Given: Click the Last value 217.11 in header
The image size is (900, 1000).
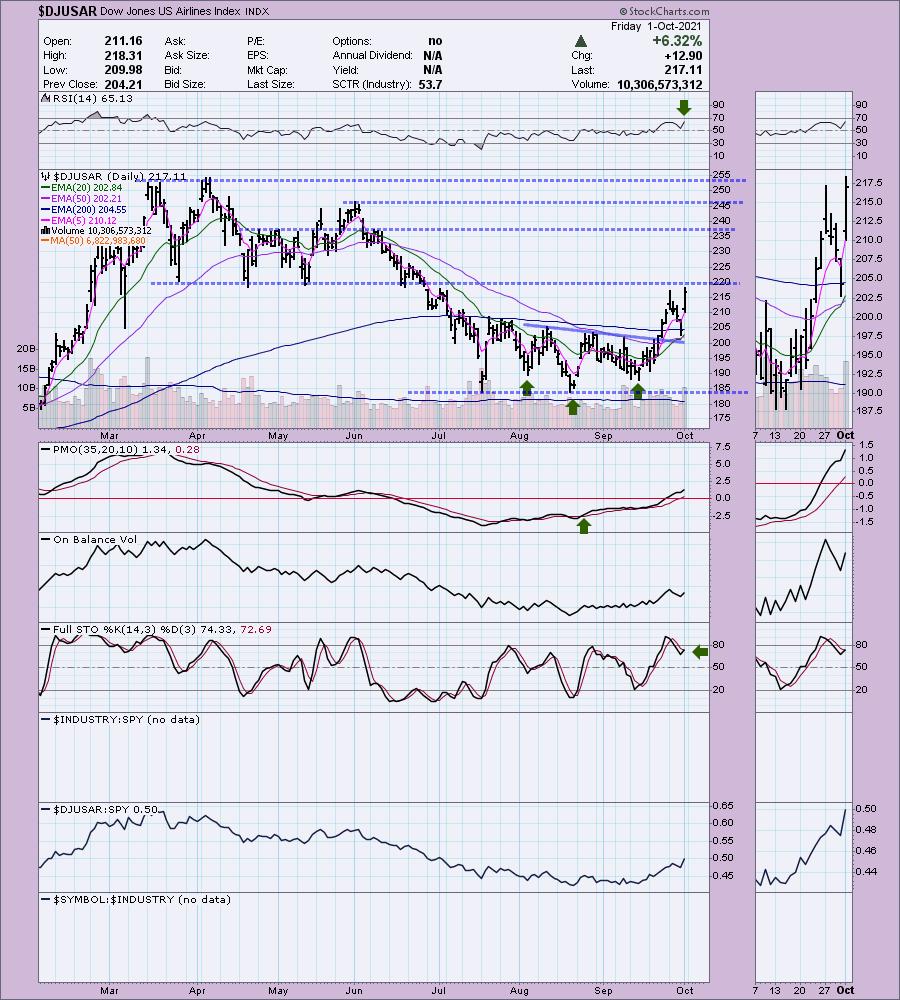Looking at the screenshot, I should click(683, 70).
